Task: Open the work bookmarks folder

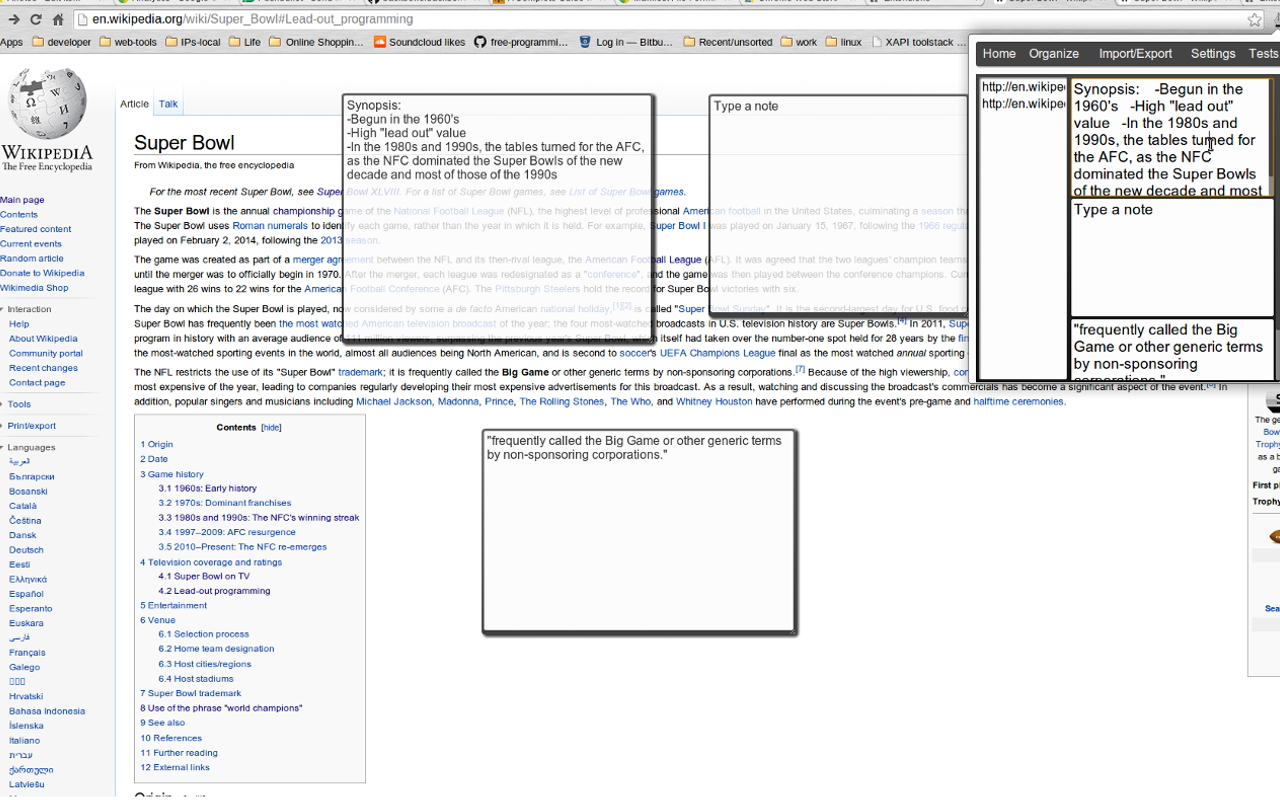Action: pyautogui.click(x=799, y=42)
